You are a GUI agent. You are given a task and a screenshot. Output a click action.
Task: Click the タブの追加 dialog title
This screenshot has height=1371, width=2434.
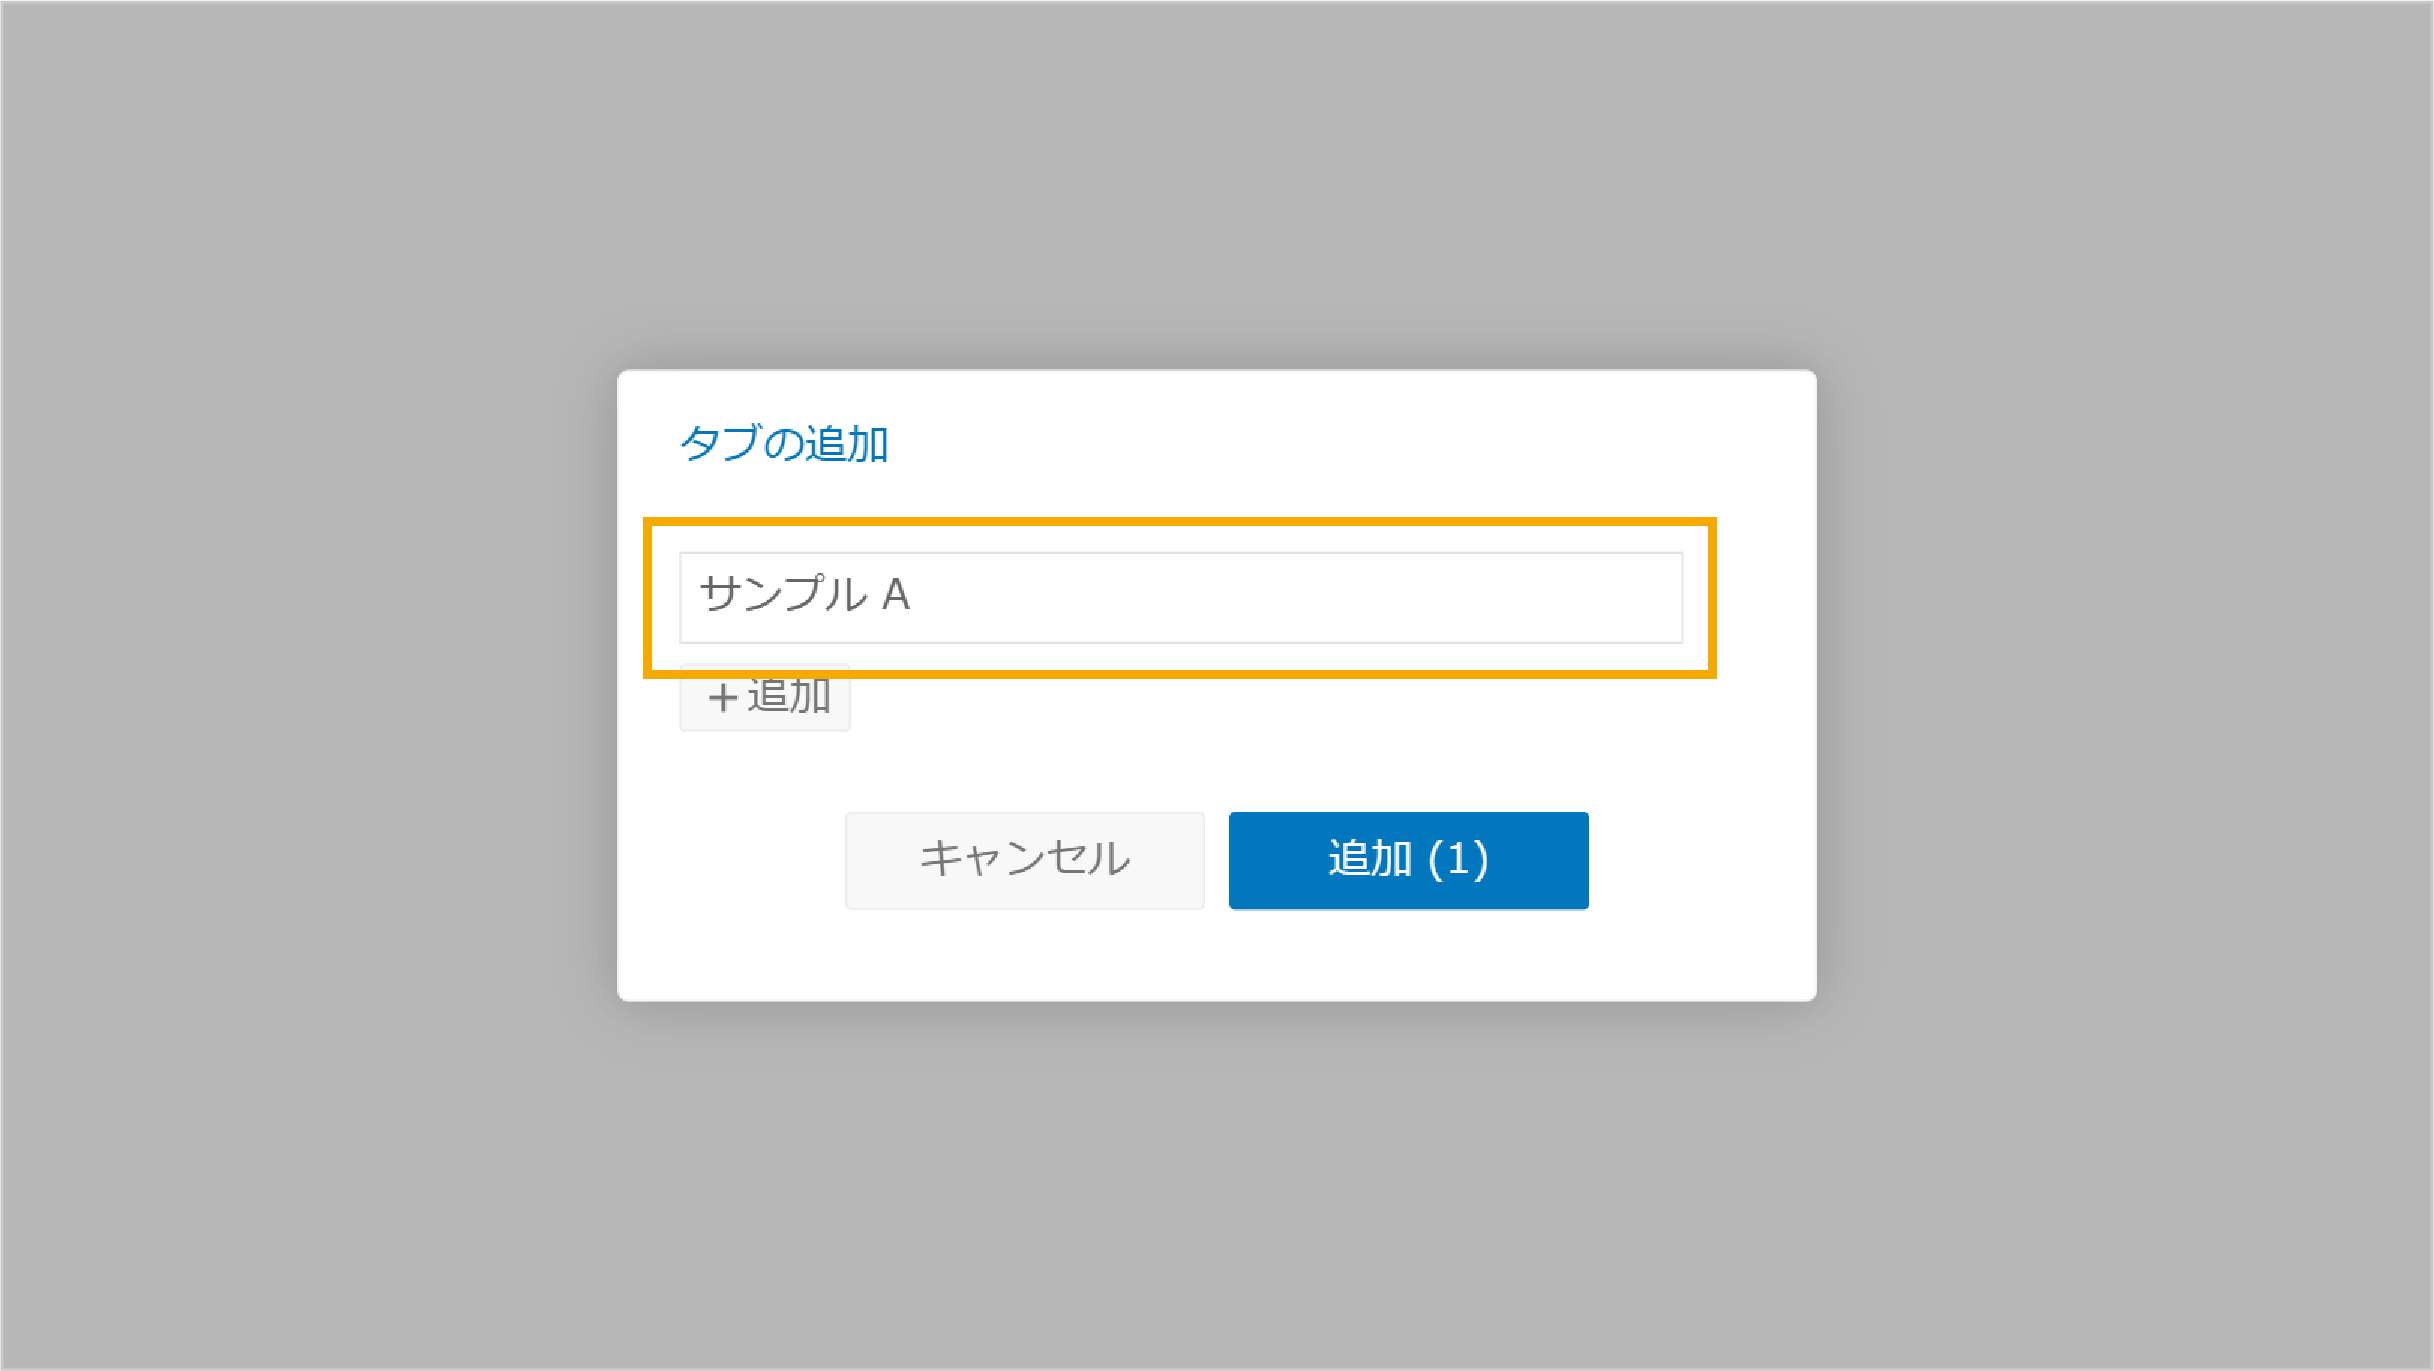click(x=784, y=444)
